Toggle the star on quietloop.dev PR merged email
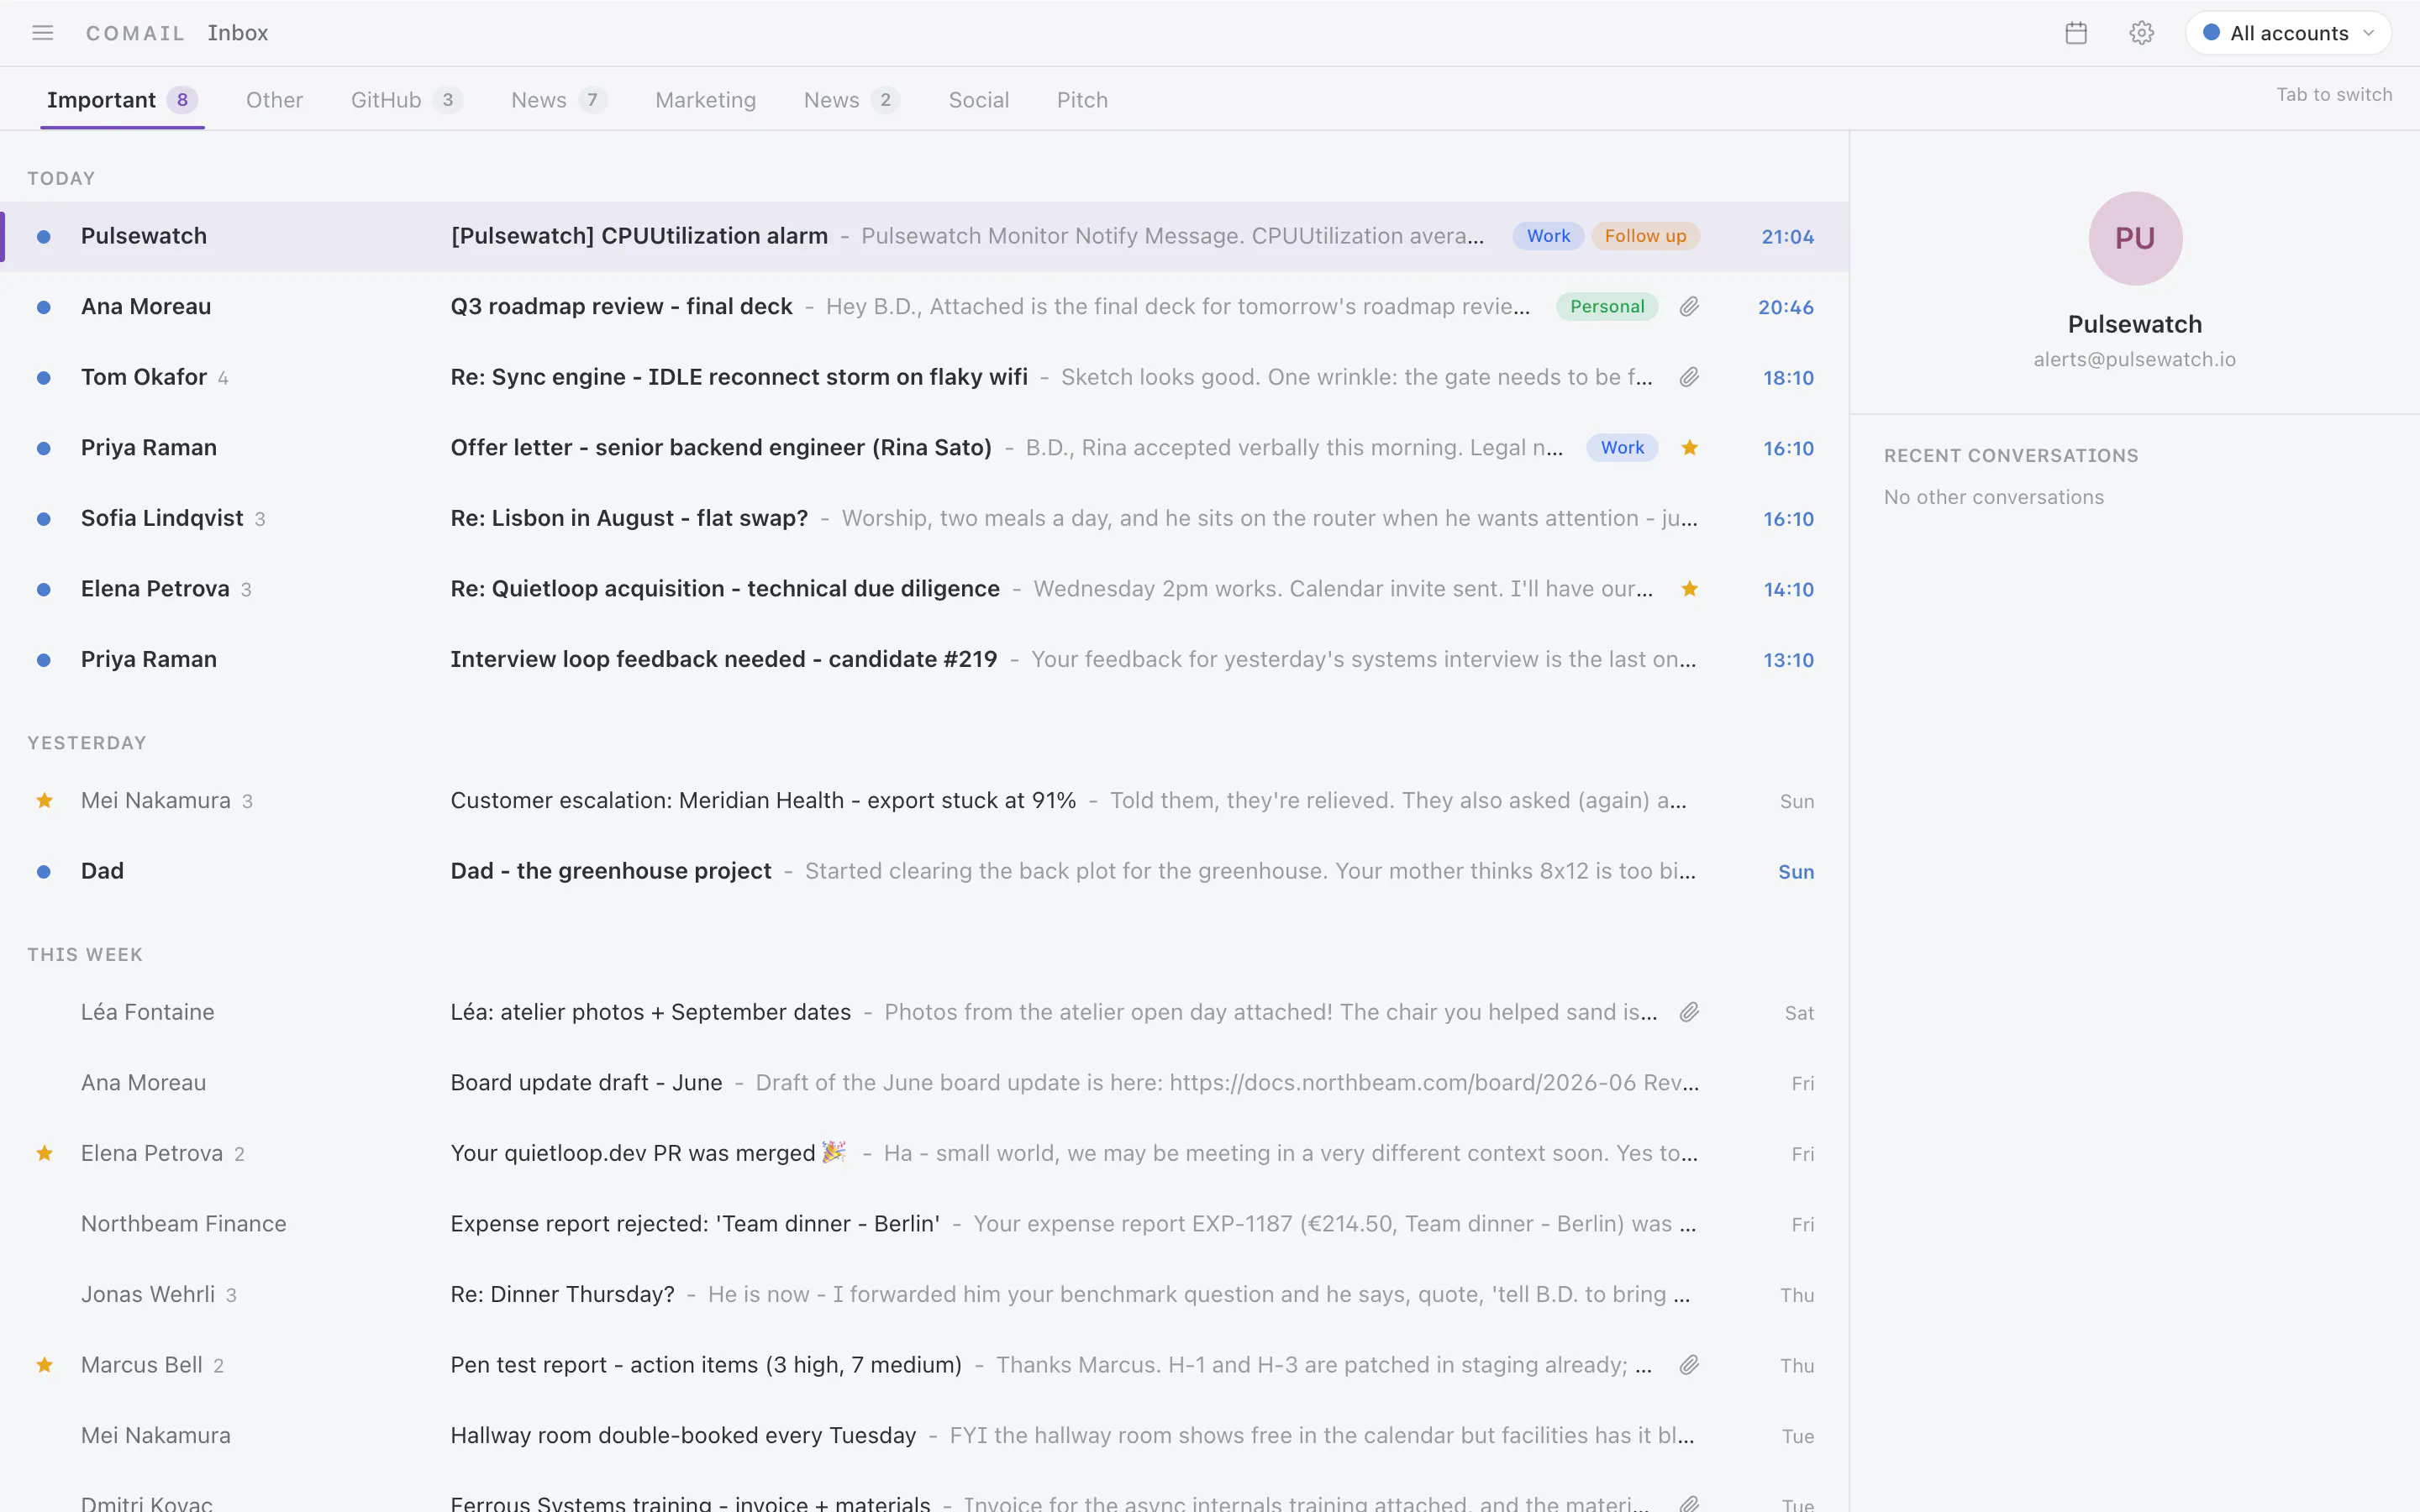Viewport: 2420px width, 1512px height. coord(44,1153)
